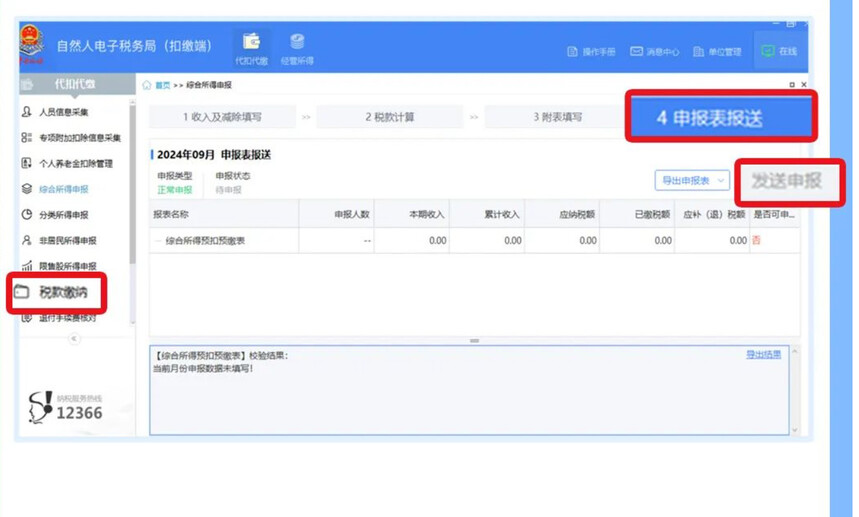Select 专项附加扣除信息采集 in sidebar
Screen dimensions: 859x517
[71, 137]
